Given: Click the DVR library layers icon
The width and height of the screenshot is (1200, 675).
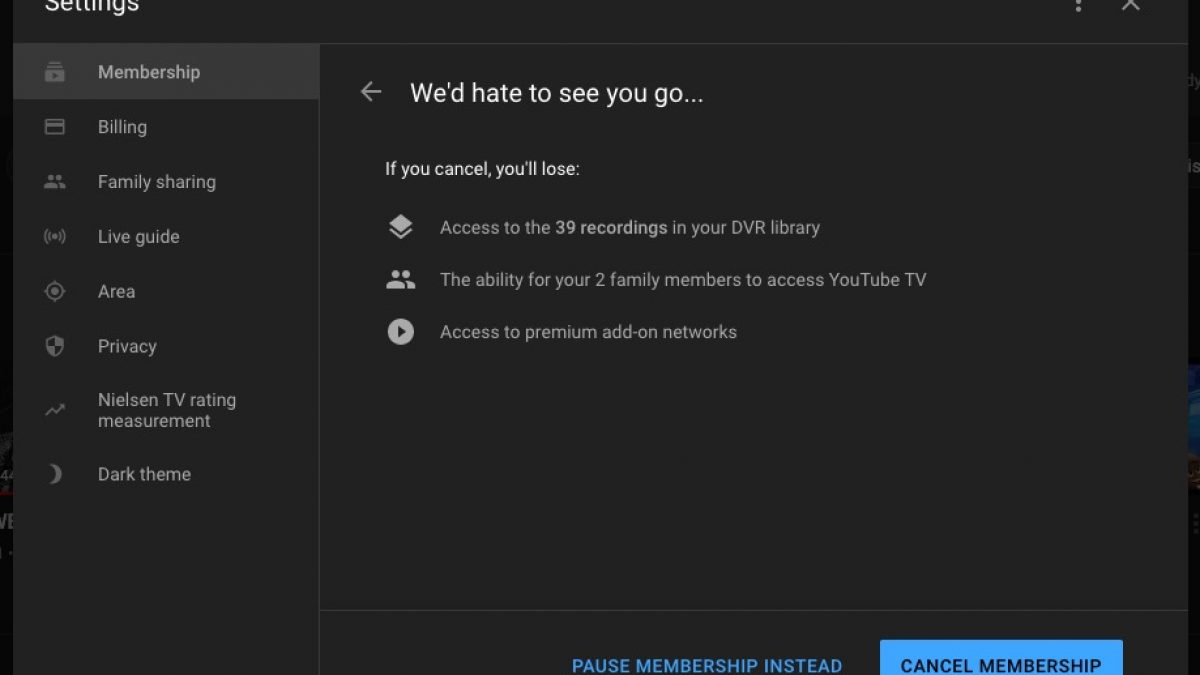Looking at the screenshot, I should (x=400, y=227).
